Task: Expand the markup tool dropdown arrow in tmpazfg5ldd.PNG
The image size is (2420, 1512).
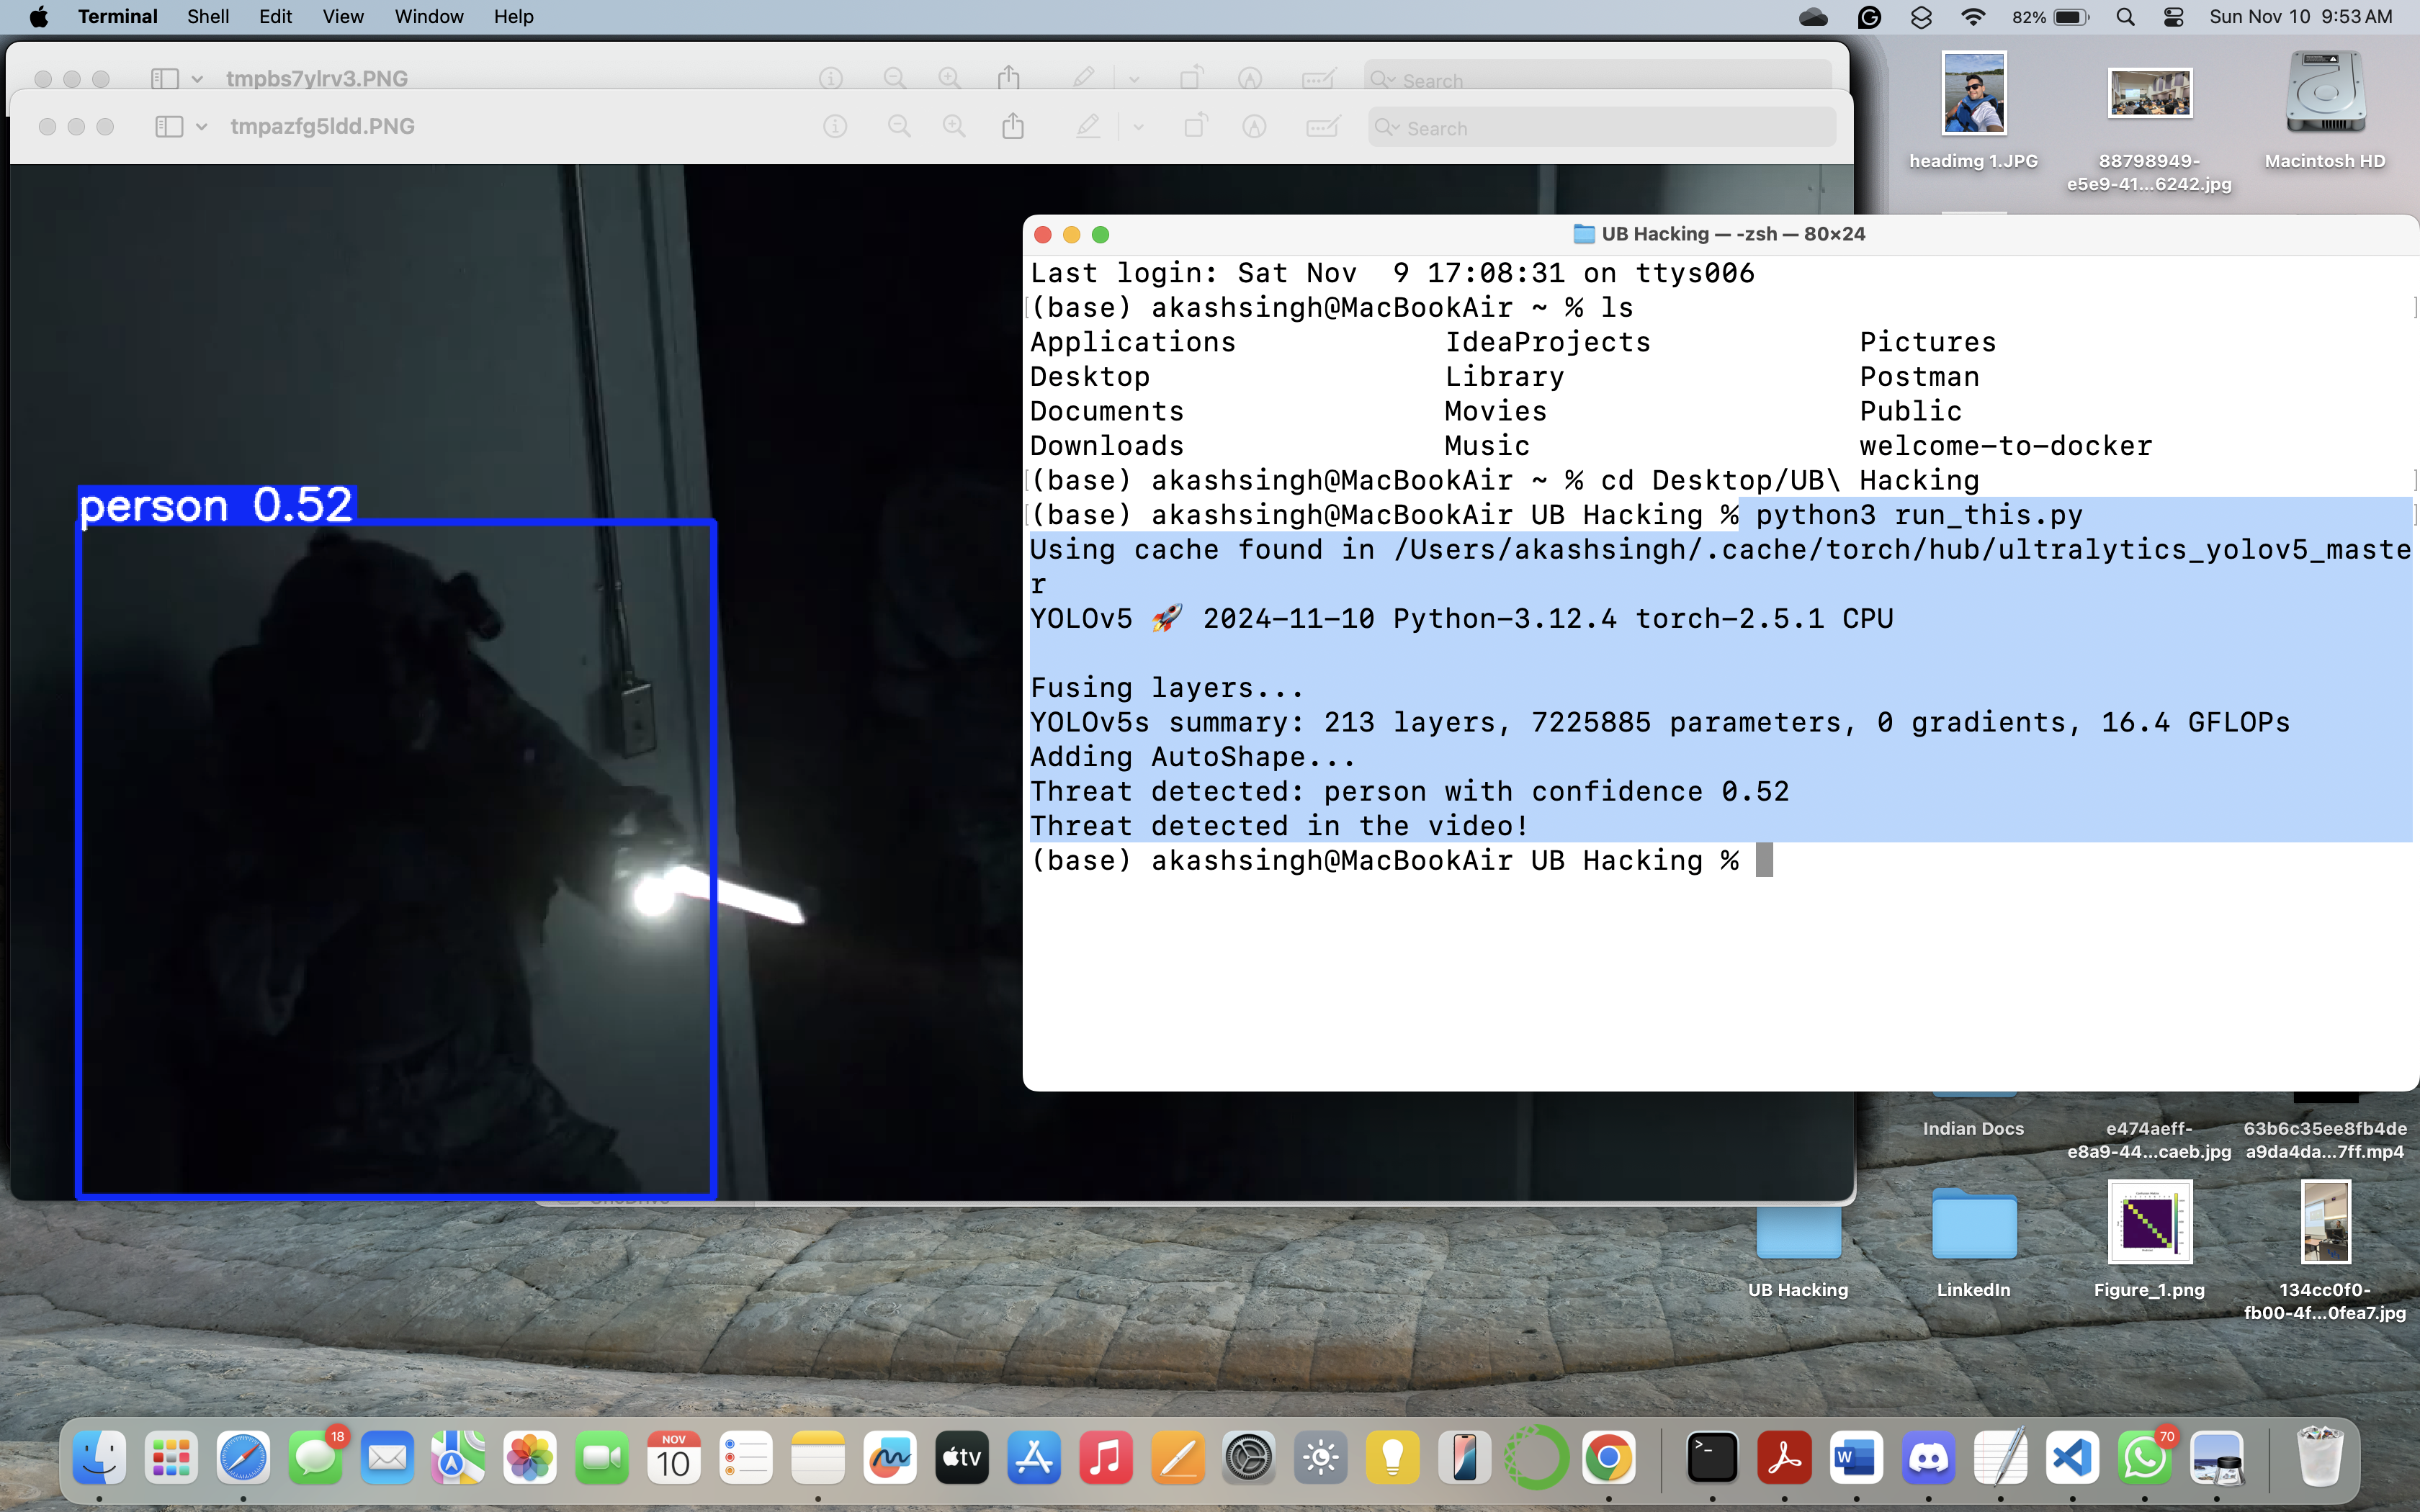Action: (1138, 127)
